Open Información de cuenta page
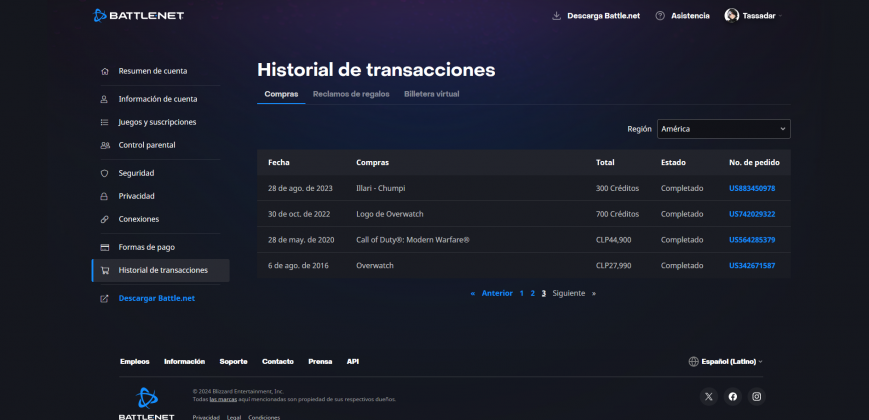This screenshot has height=420, width=869. pos(160,99)
